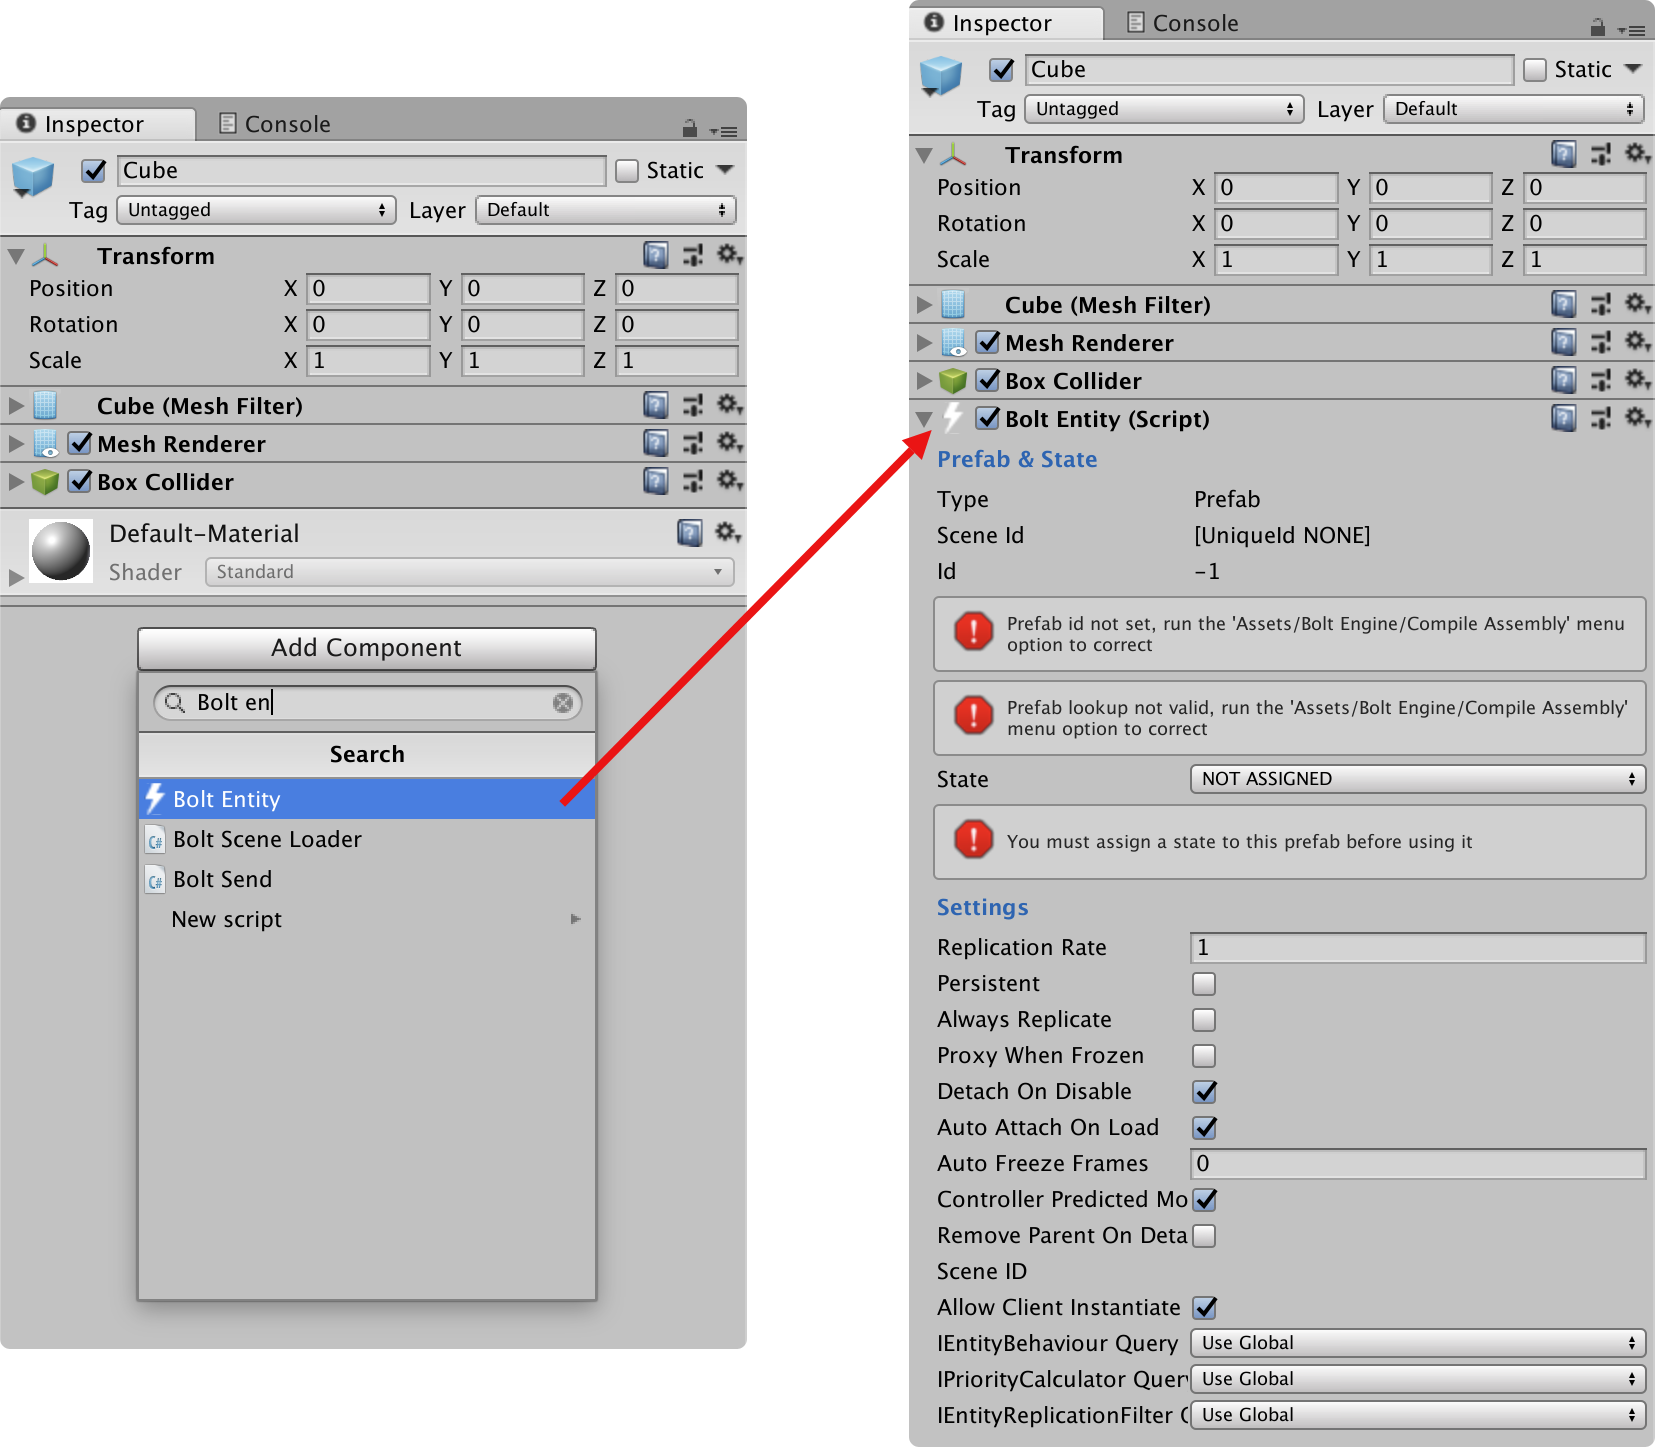Open State NOT ASSIGNED dropdown
Screen dimensions: 1655x1447
point(1418,779)
